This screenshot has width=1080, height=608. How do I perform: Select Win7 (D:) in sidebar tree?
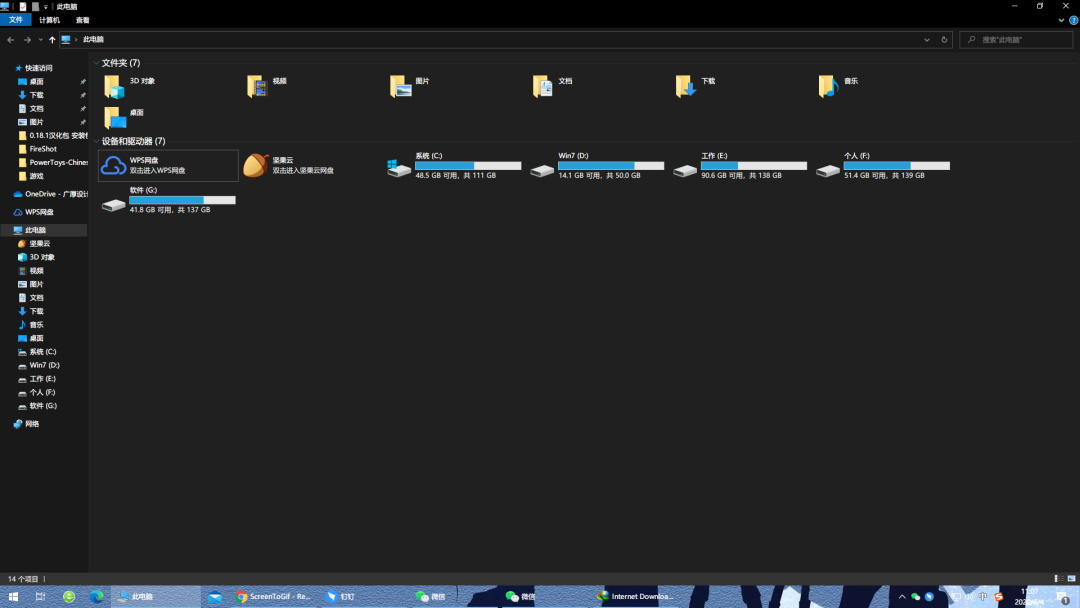coord(39,365)
